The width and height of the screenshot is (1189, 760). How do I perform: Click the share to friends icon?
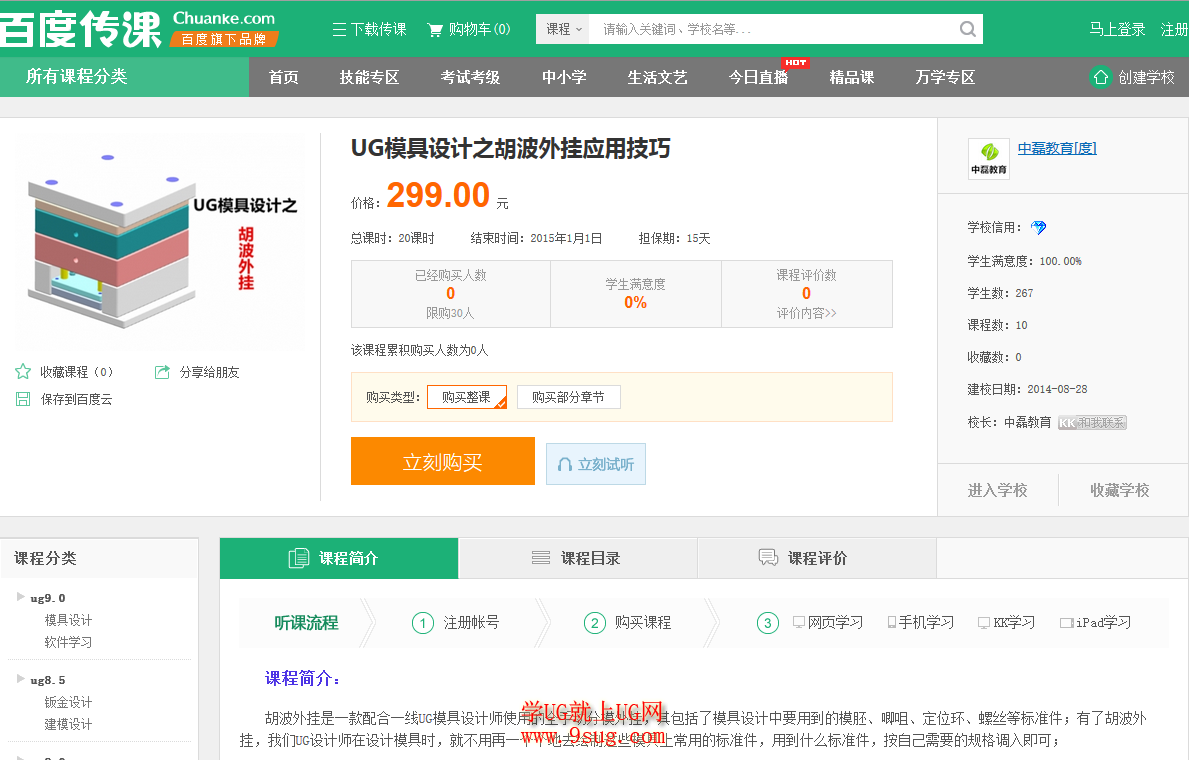click(x=162, y=372)
